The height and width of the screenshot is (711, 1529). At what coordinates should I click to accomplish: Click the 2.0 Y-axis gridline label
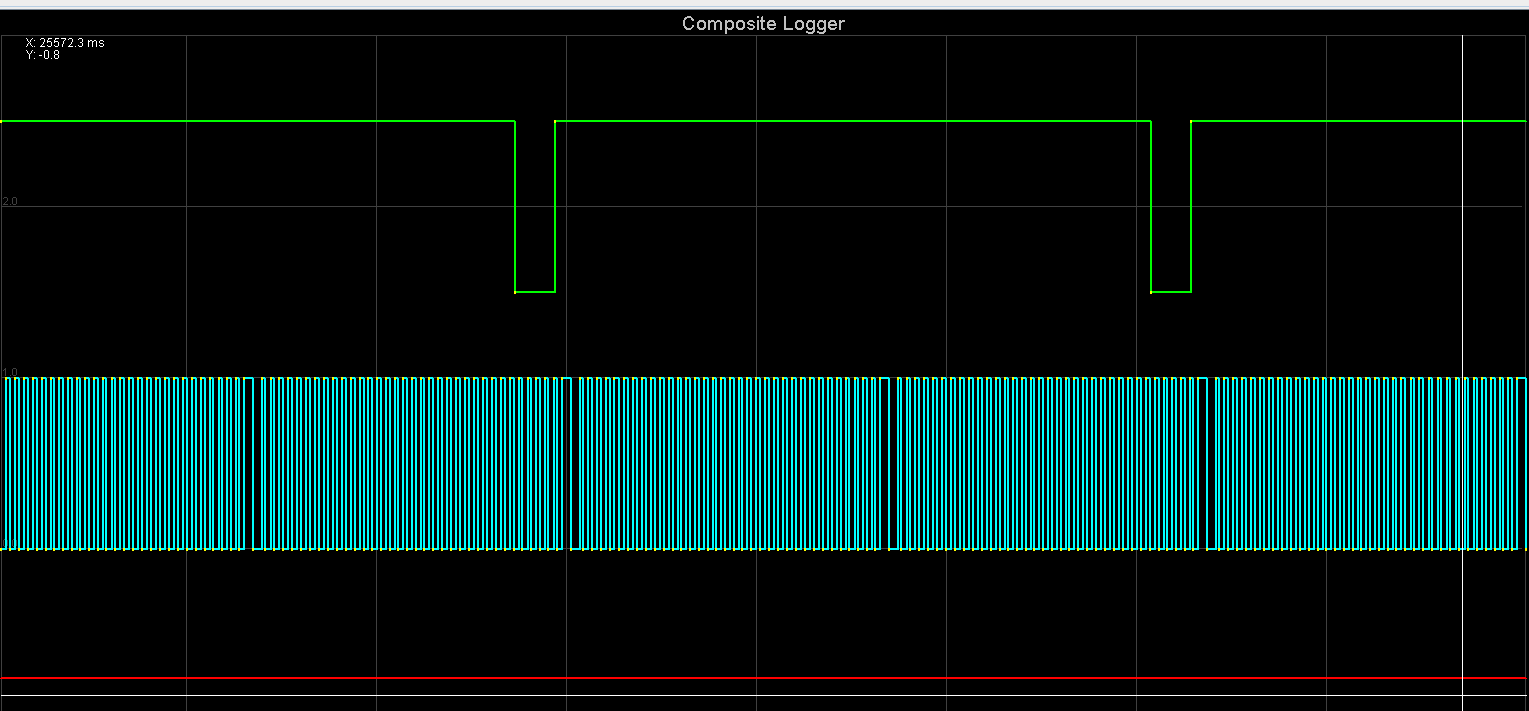[10, 202]
